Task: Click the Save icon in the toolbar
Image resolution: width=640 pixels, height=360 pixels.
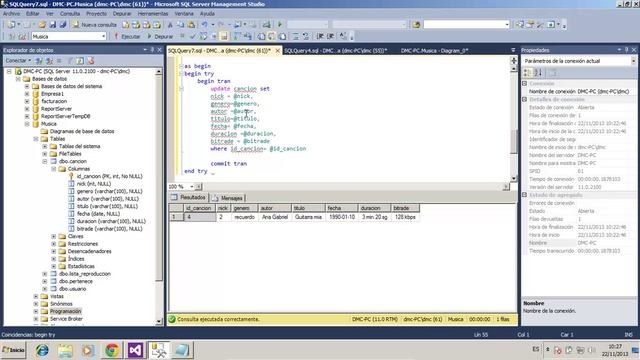Action: (53, 25)
